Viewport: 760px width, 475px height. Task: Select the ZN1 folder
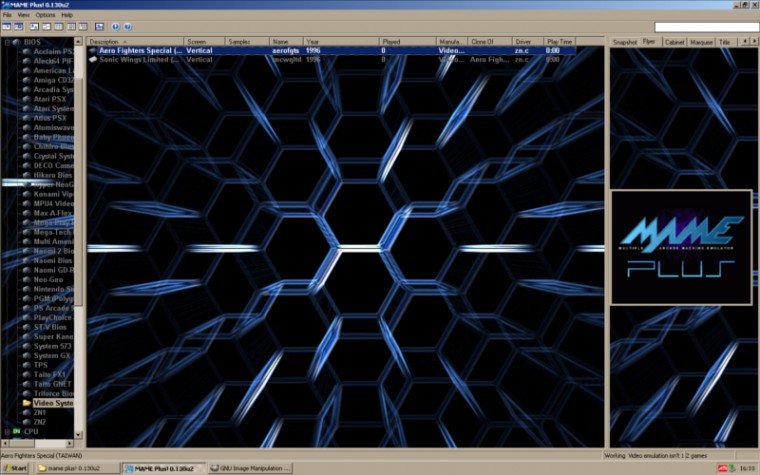point(40,412)
